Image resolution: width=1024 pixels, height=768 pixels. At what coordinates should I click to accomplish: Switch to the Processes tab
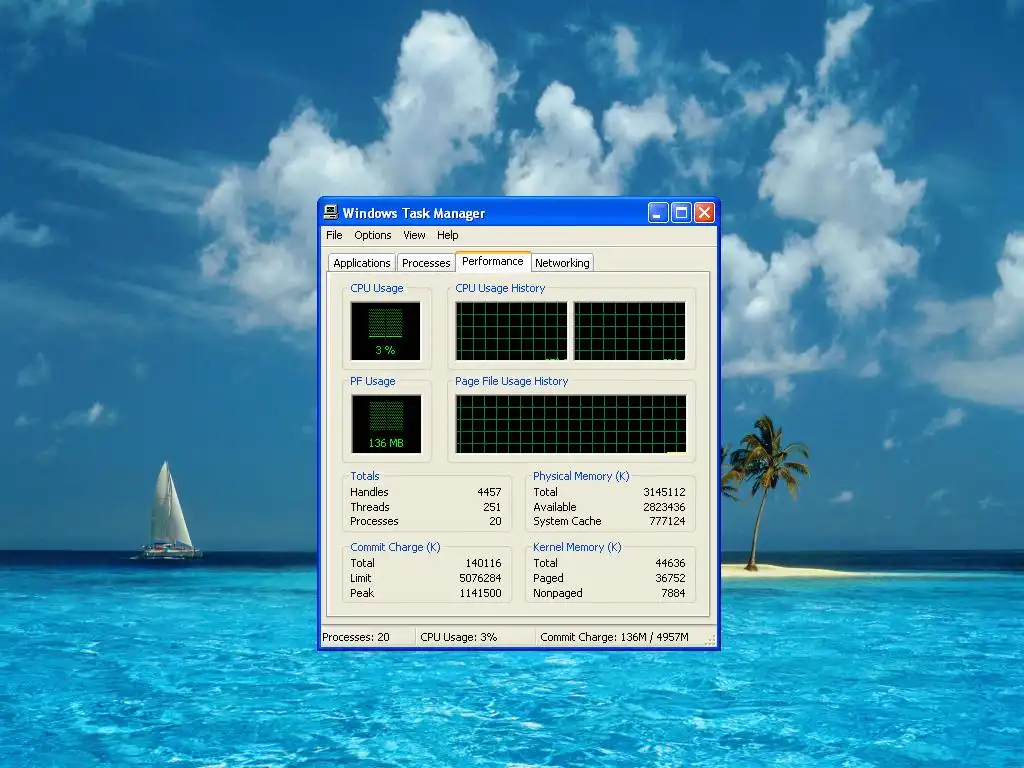(x=426, y=263)
